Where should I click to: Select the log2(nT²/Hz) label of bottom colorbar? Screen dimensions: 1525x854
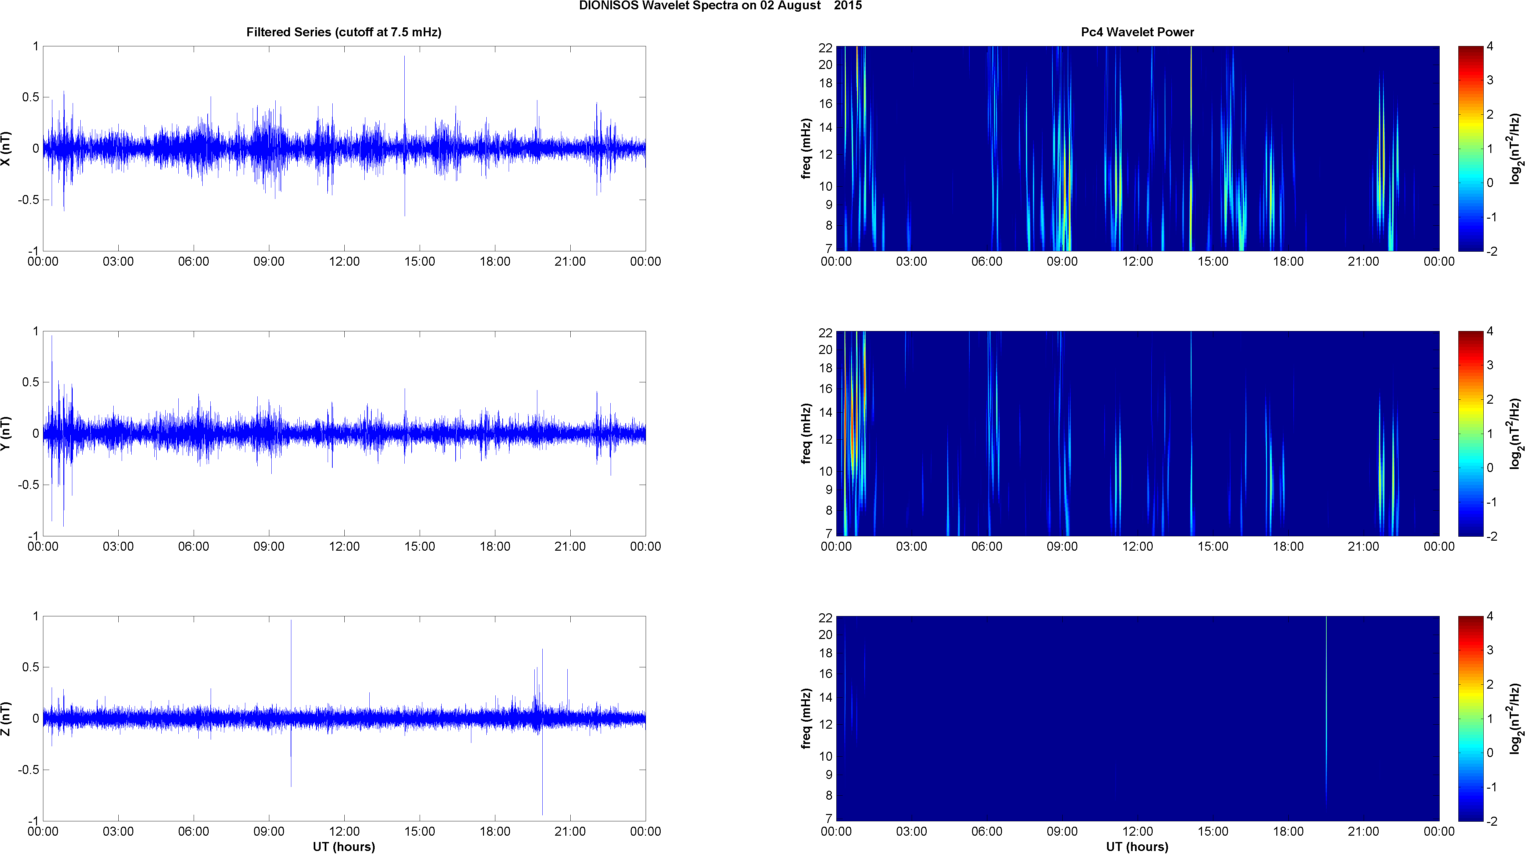point(1517,719)
